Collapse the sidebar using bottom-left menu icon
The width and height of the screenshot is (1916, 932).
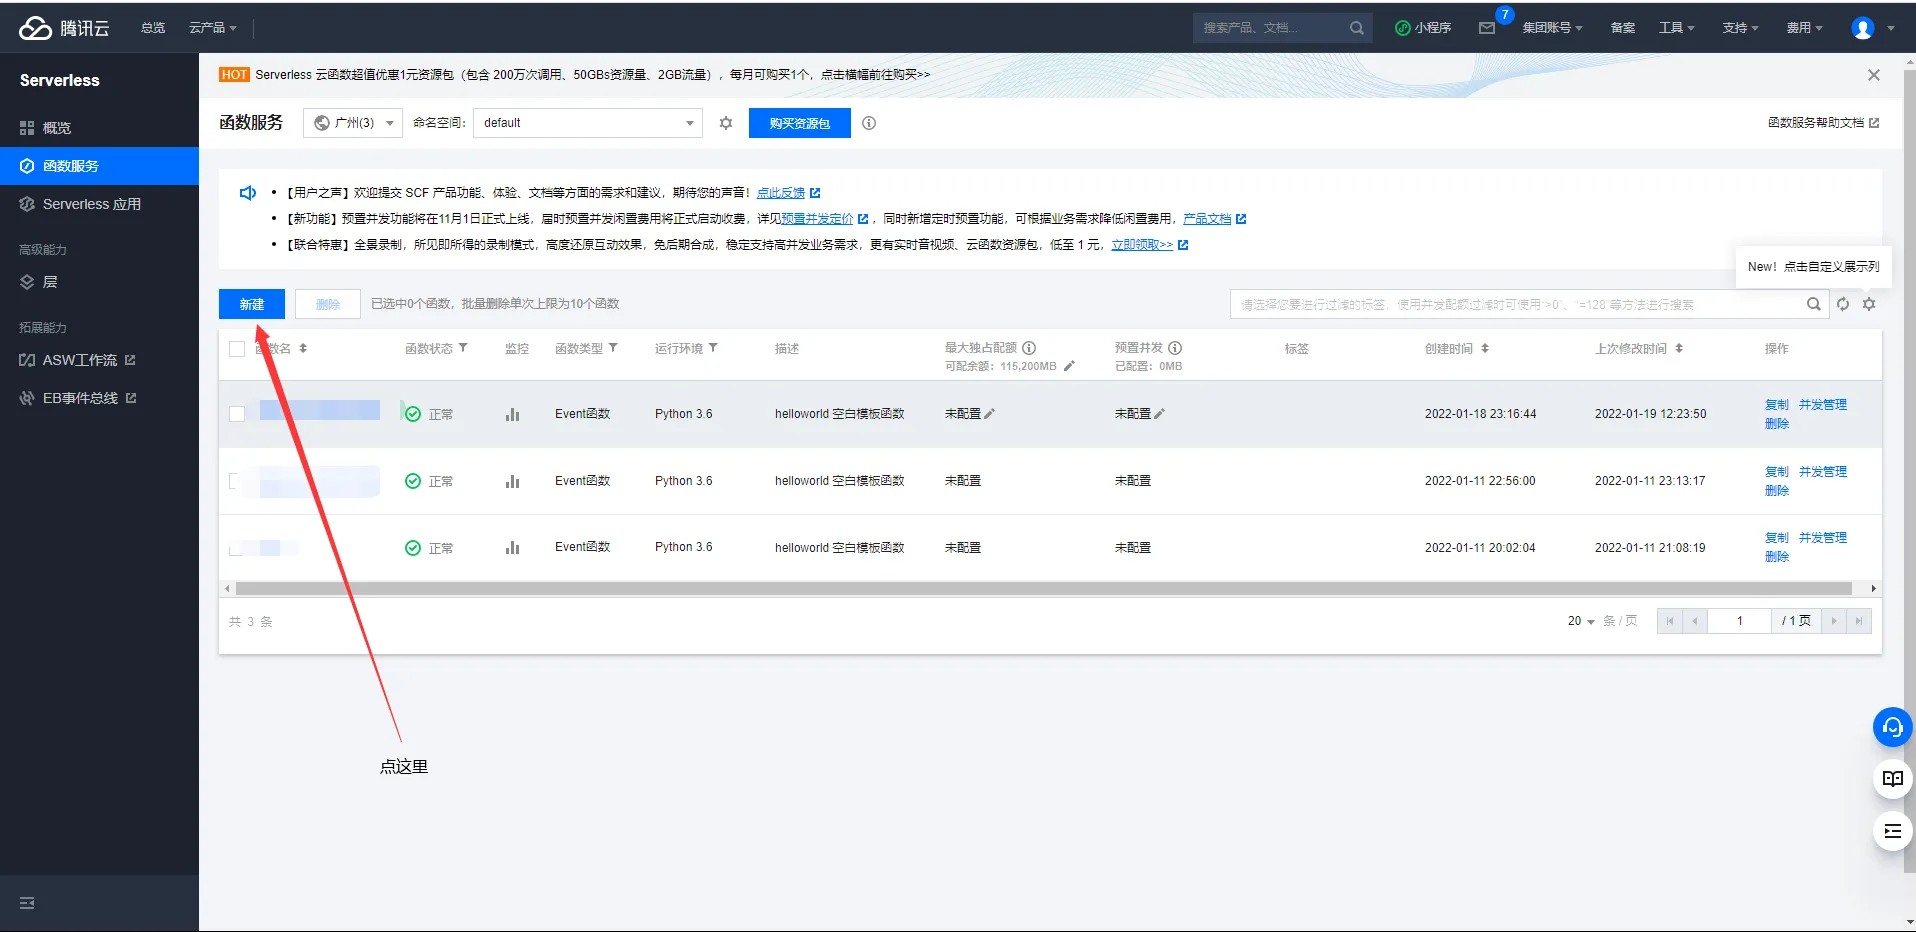coord(27,903)
